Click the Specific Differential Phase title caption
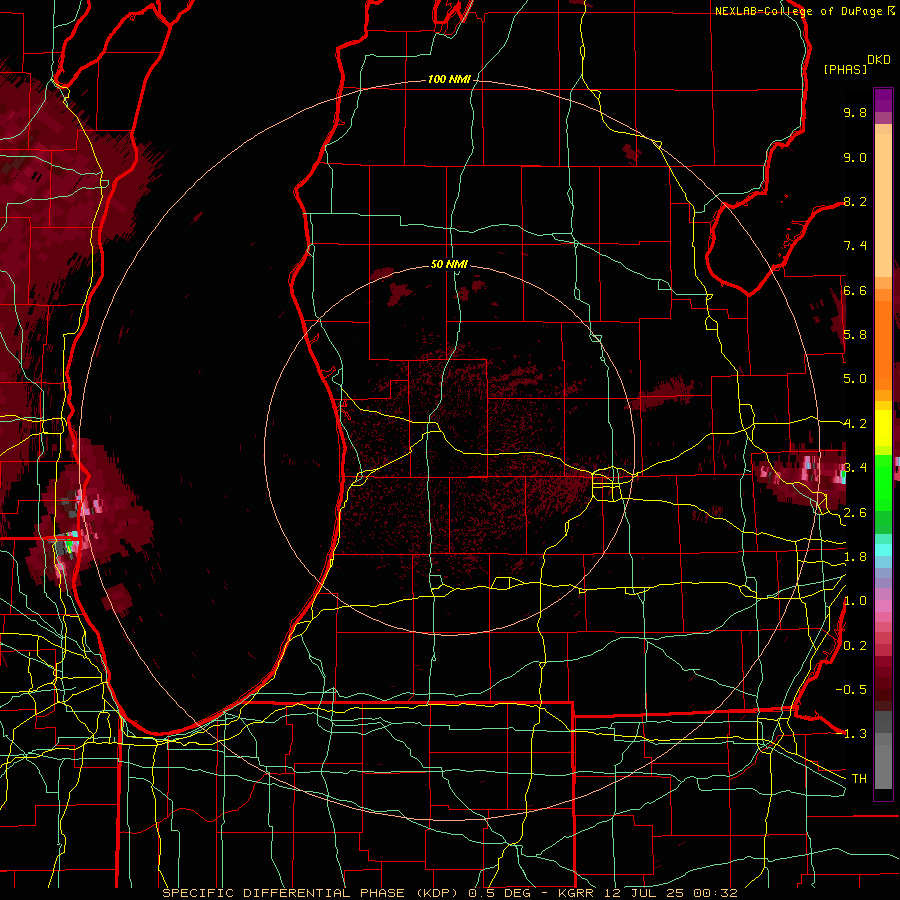The height and width of the screenshot is (900, 900). (x=449, y=893)
